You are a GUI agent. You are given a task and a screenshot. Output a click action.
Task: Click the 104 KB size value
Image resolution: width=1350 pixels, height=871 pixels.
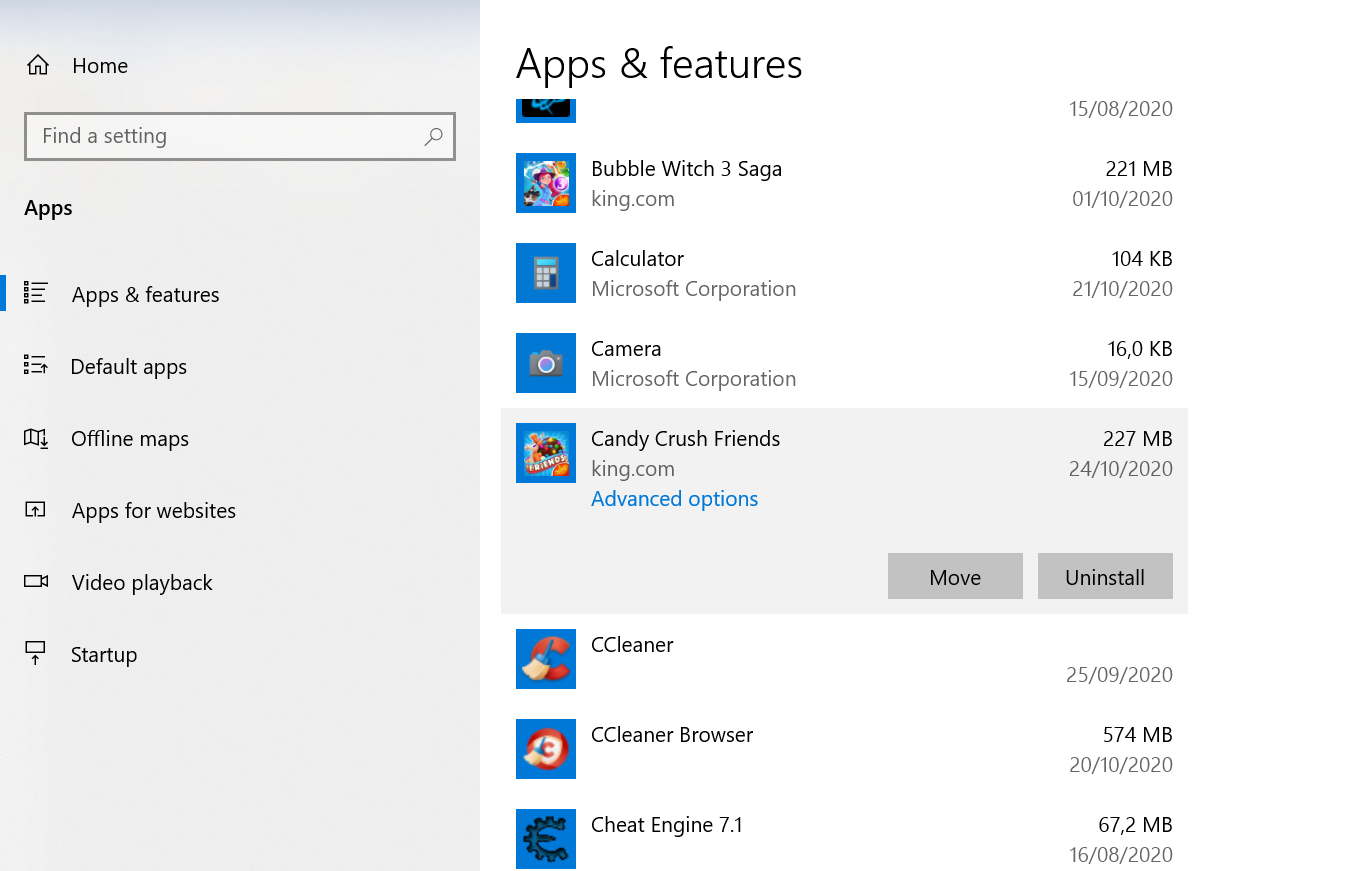coord(1142,258)
